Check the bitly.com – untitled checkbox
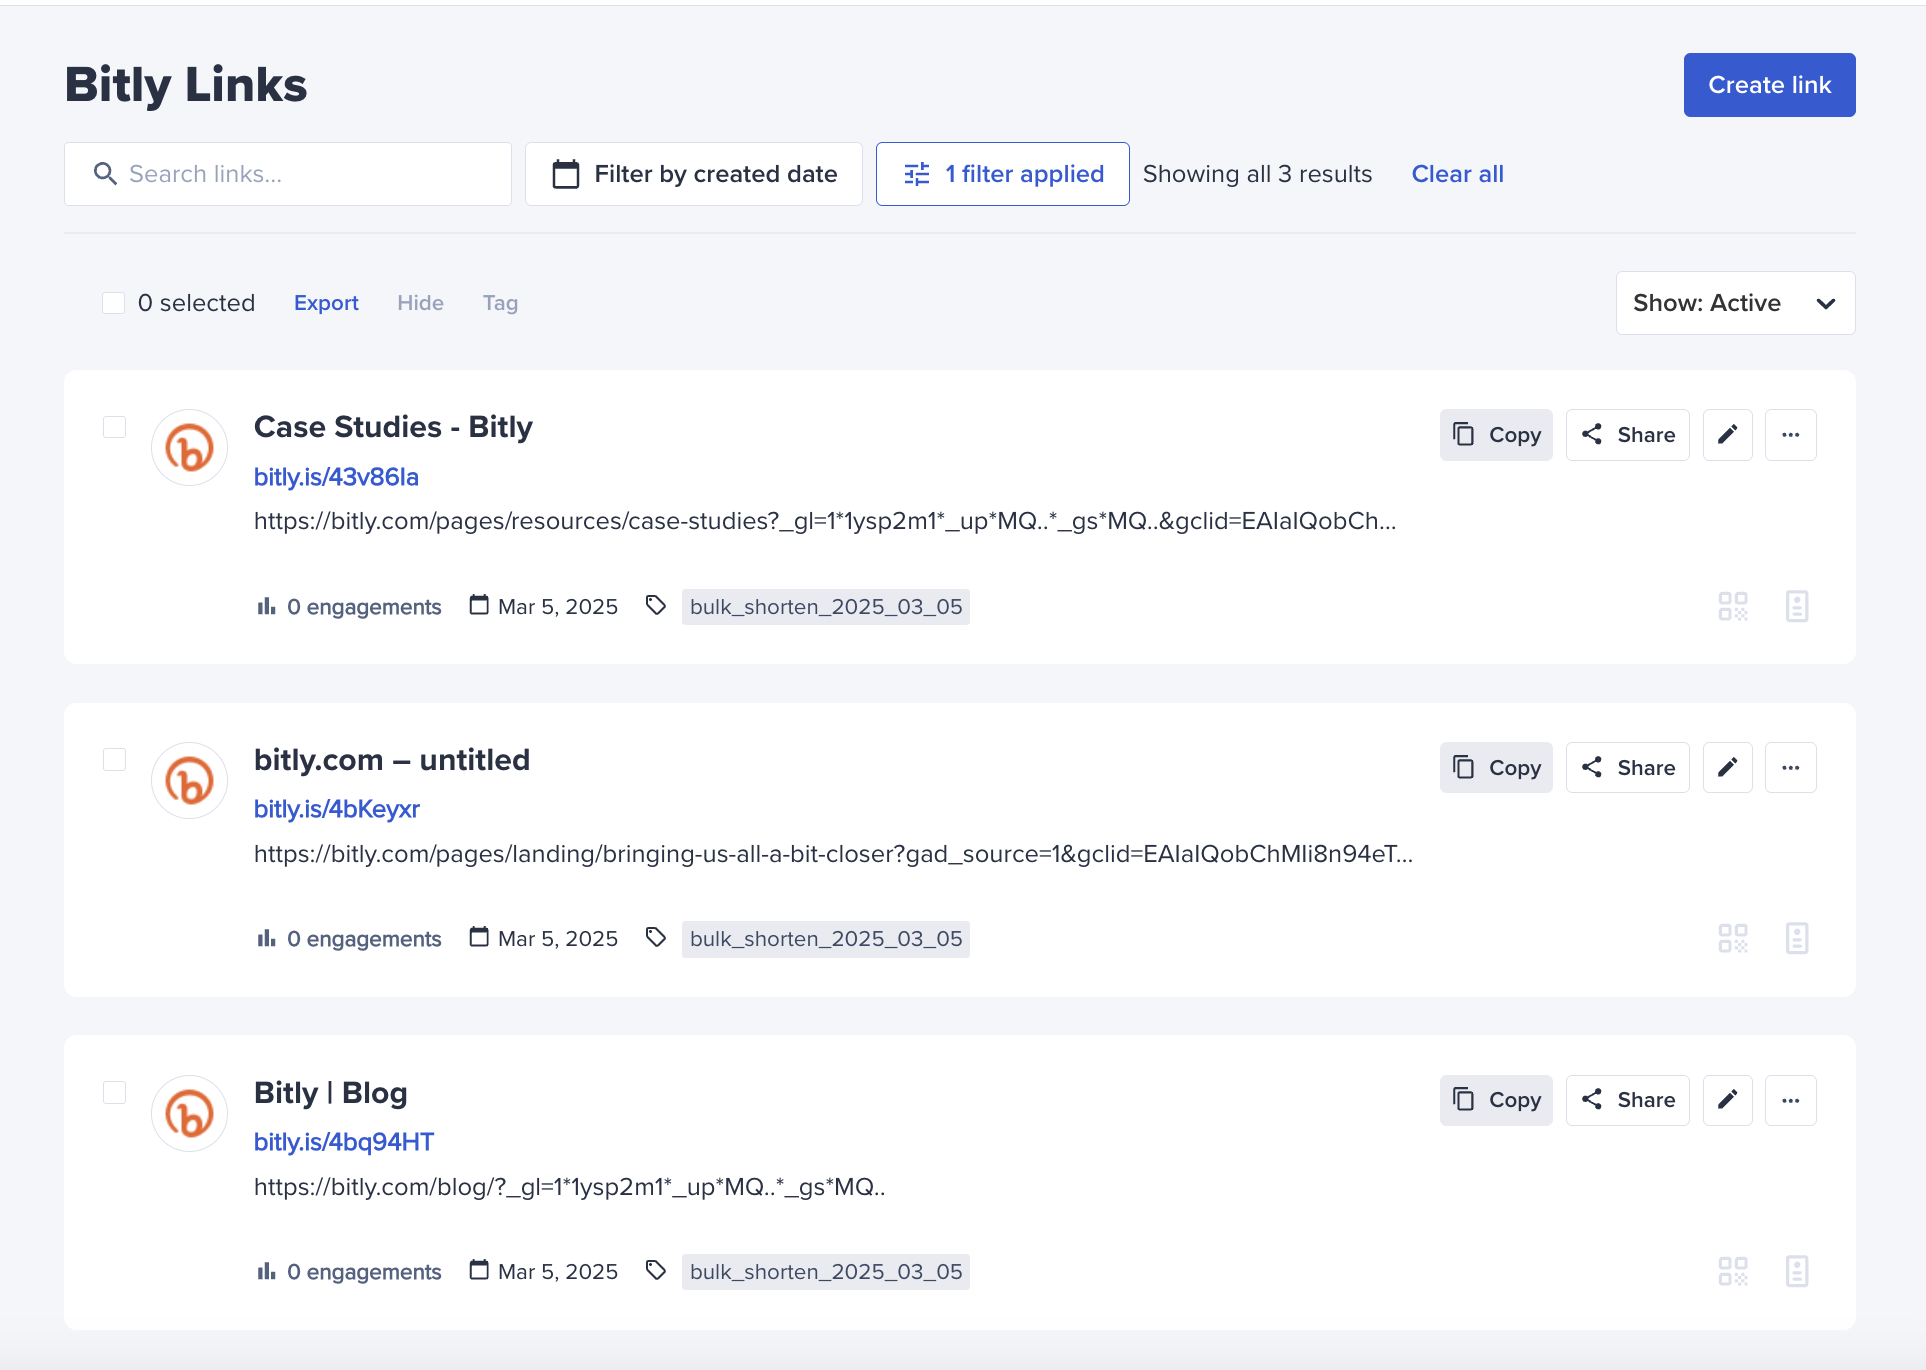This screenshot has width=1926, height=1370. point(115,760)
